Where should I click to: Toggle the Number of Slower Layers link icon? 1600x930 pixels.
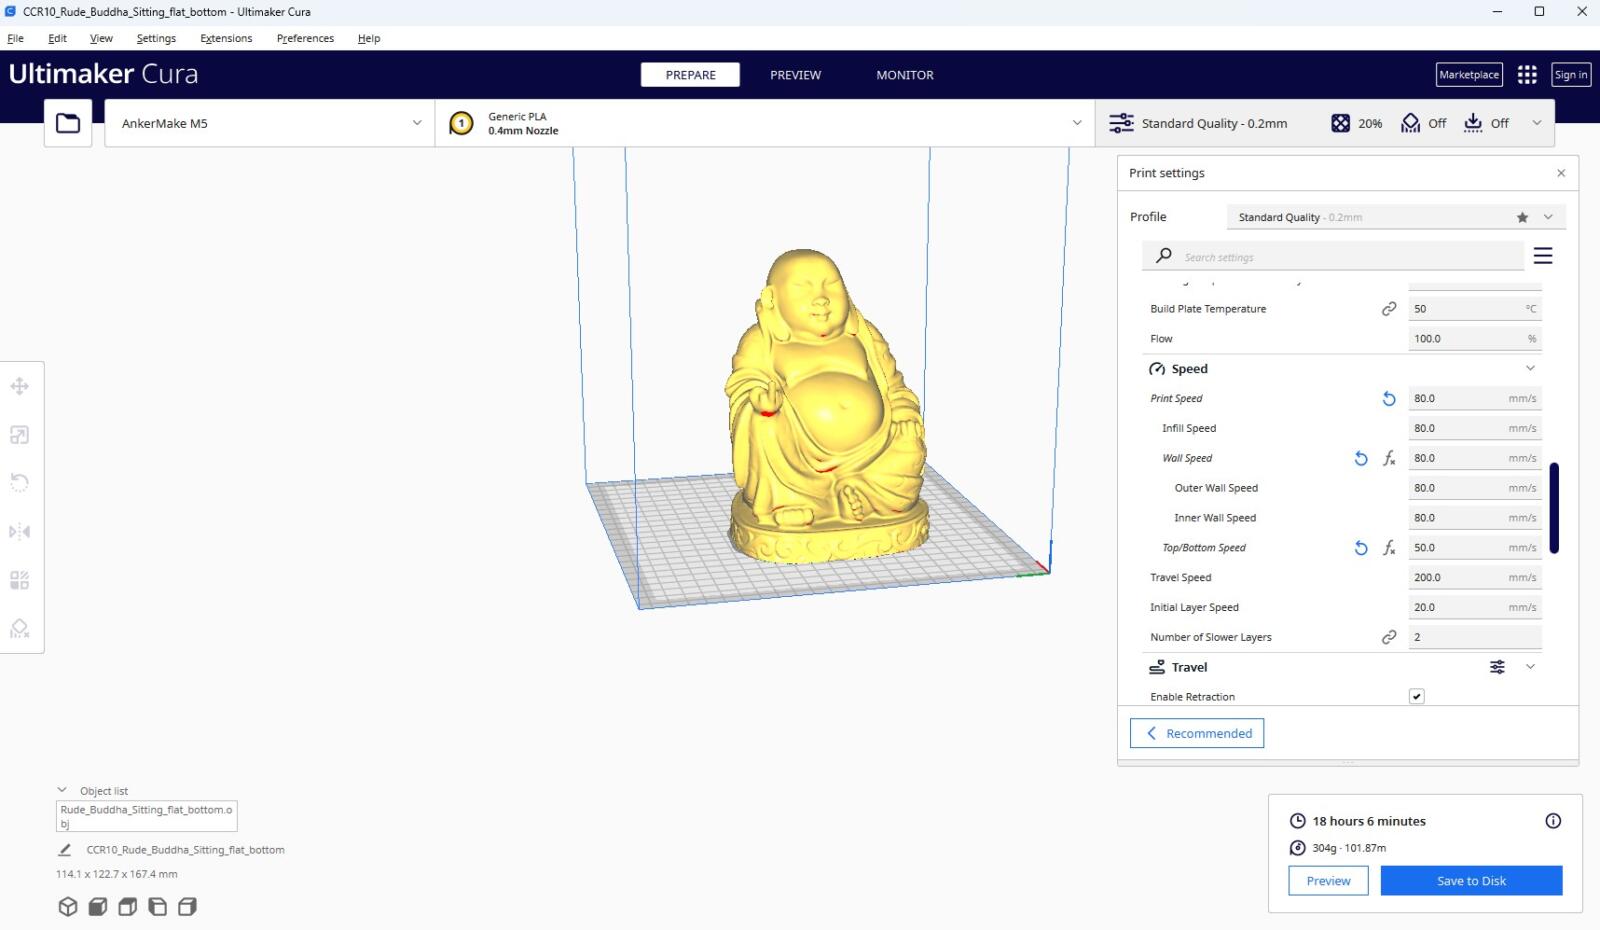(1389, 637)
